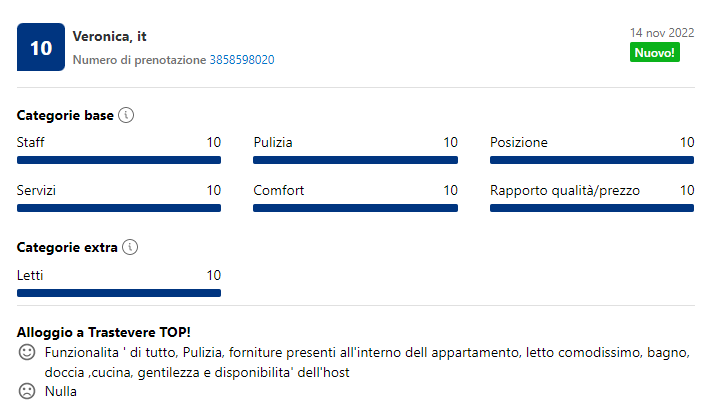Viewport: 713px width, 409px height.
Task: Open booking number 3858598020 link
Action: click(242, 60)
